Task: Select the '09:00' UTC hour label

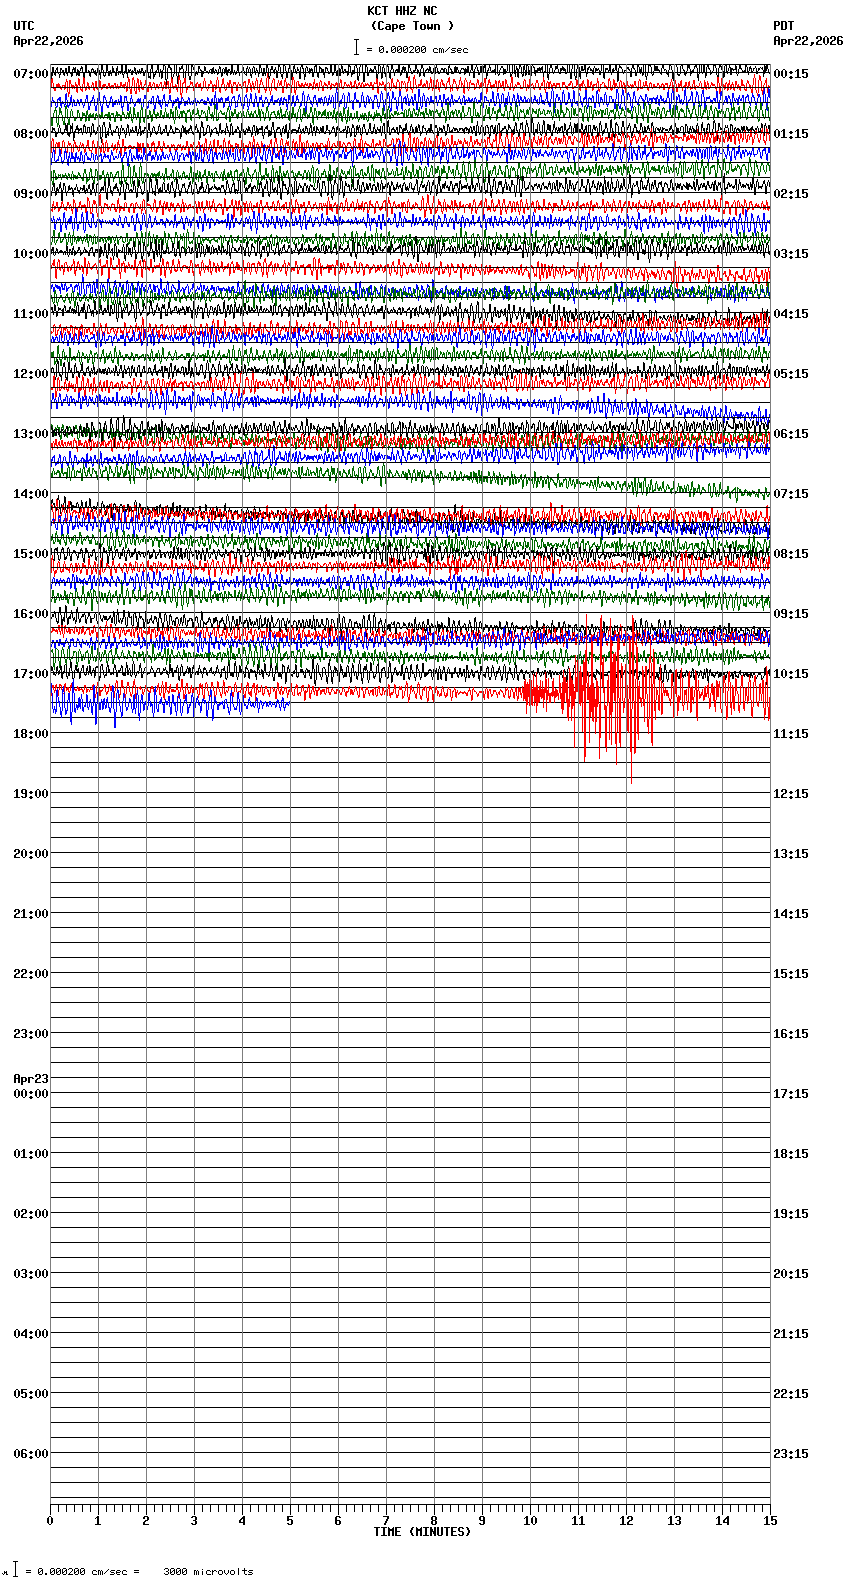Action: pyautogui.click(x=31, y=194)
